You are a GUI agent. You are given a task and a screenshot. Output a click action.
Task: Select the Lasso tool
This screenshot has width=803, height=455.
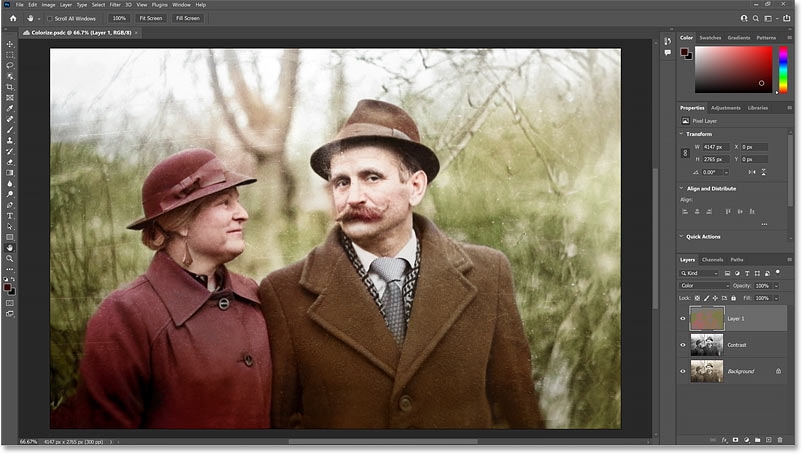point(10,66)
